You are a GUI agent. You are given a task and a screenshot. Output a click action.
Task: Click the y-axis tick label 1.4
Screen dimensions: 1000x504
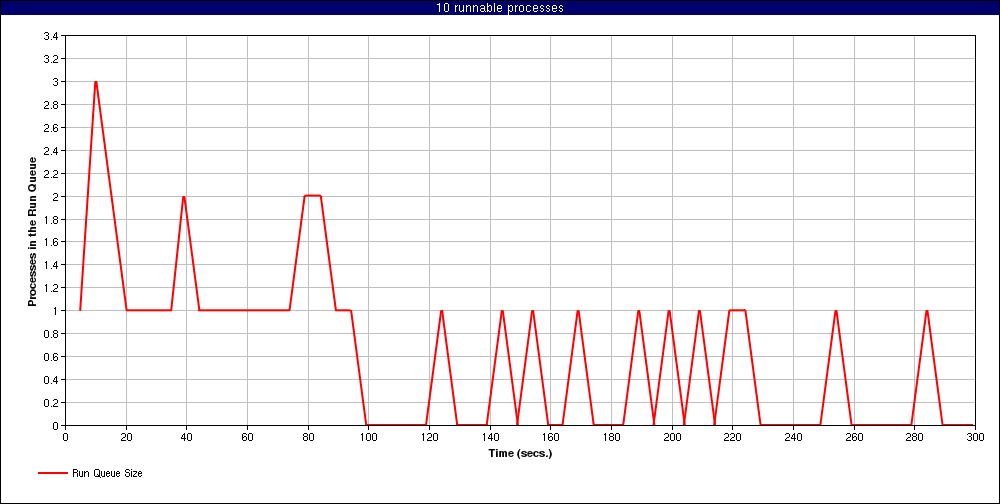tap(51, 265)
